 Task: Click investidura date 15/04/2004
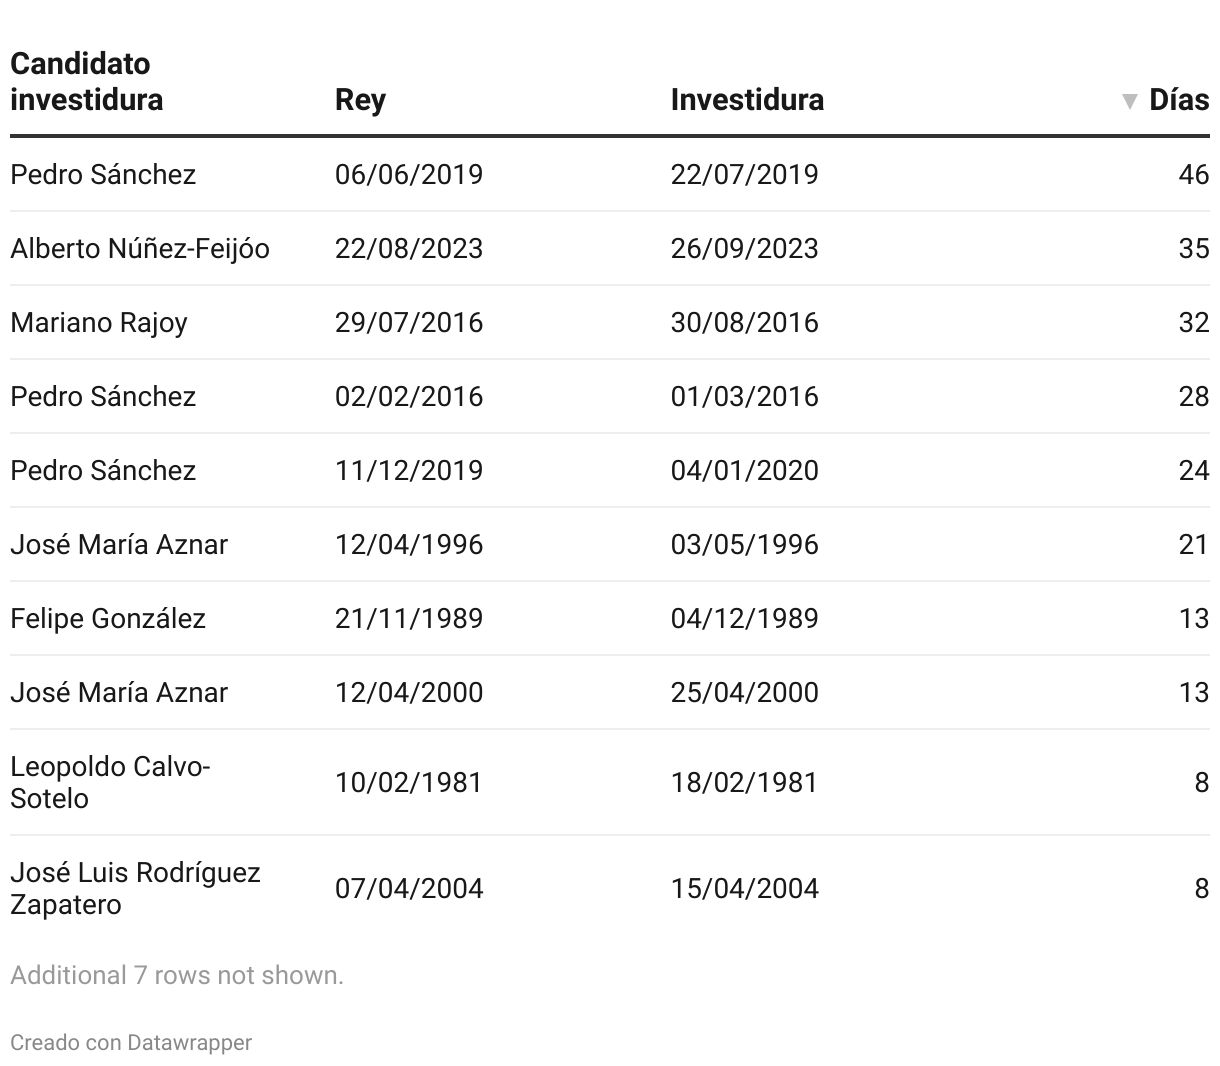click(744, 888)
